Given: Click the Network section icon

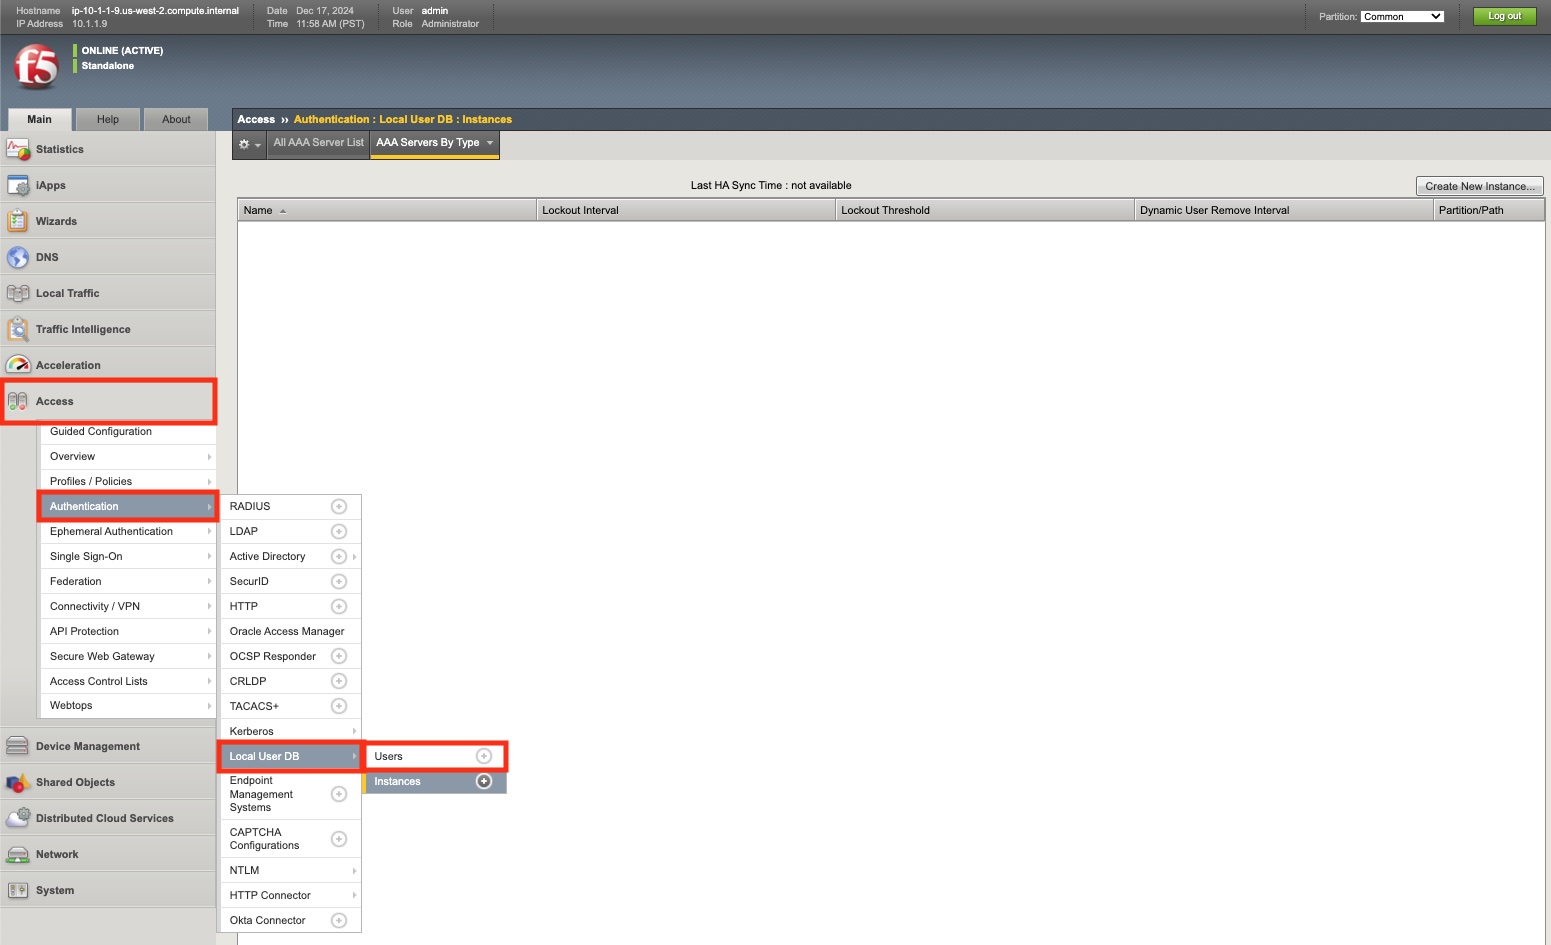Looking at the screenshot, I should point(18,854).
